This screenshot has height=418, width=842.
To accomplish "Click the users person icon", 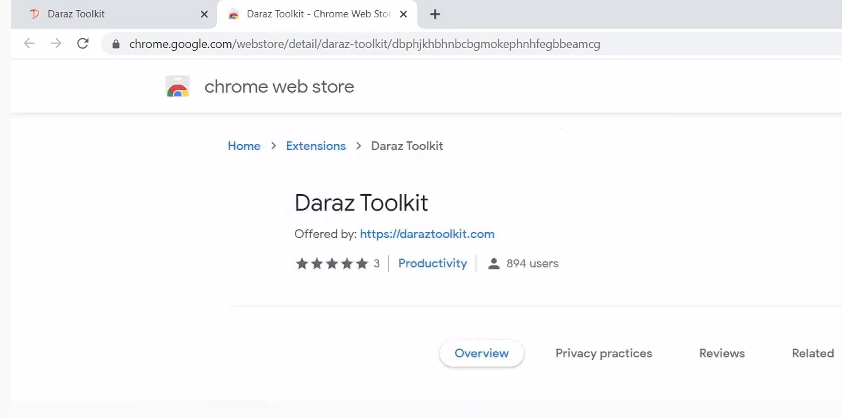I will [493, 264].
